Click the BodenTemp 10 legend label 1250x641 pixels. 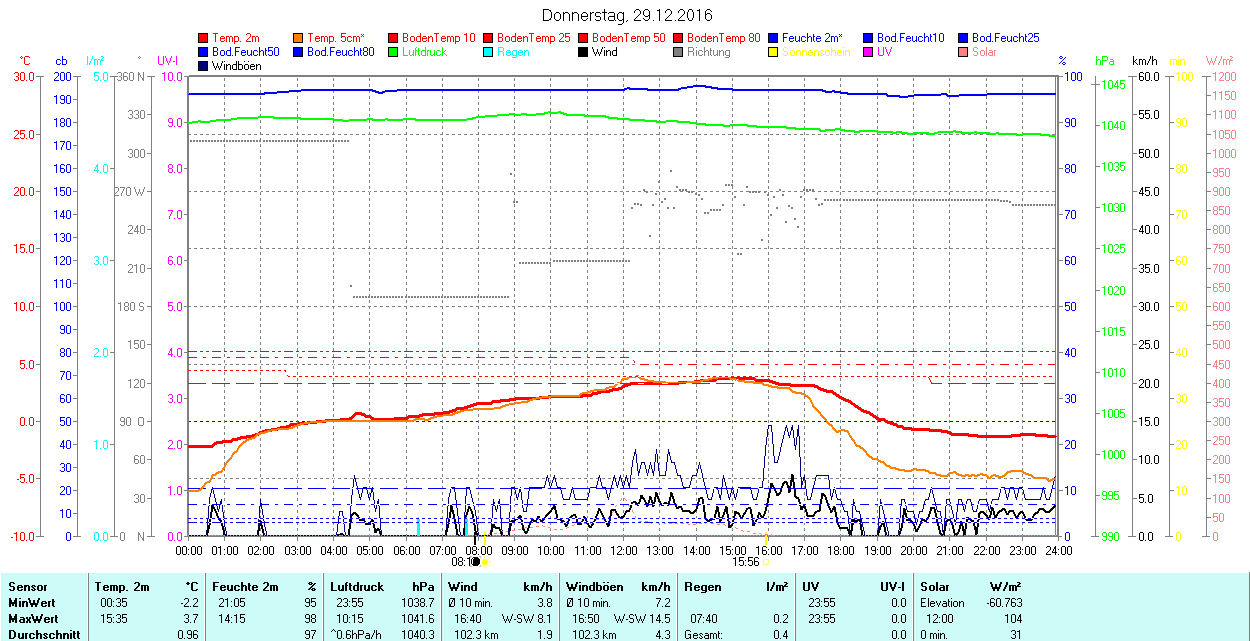click(x=439, y=38)
